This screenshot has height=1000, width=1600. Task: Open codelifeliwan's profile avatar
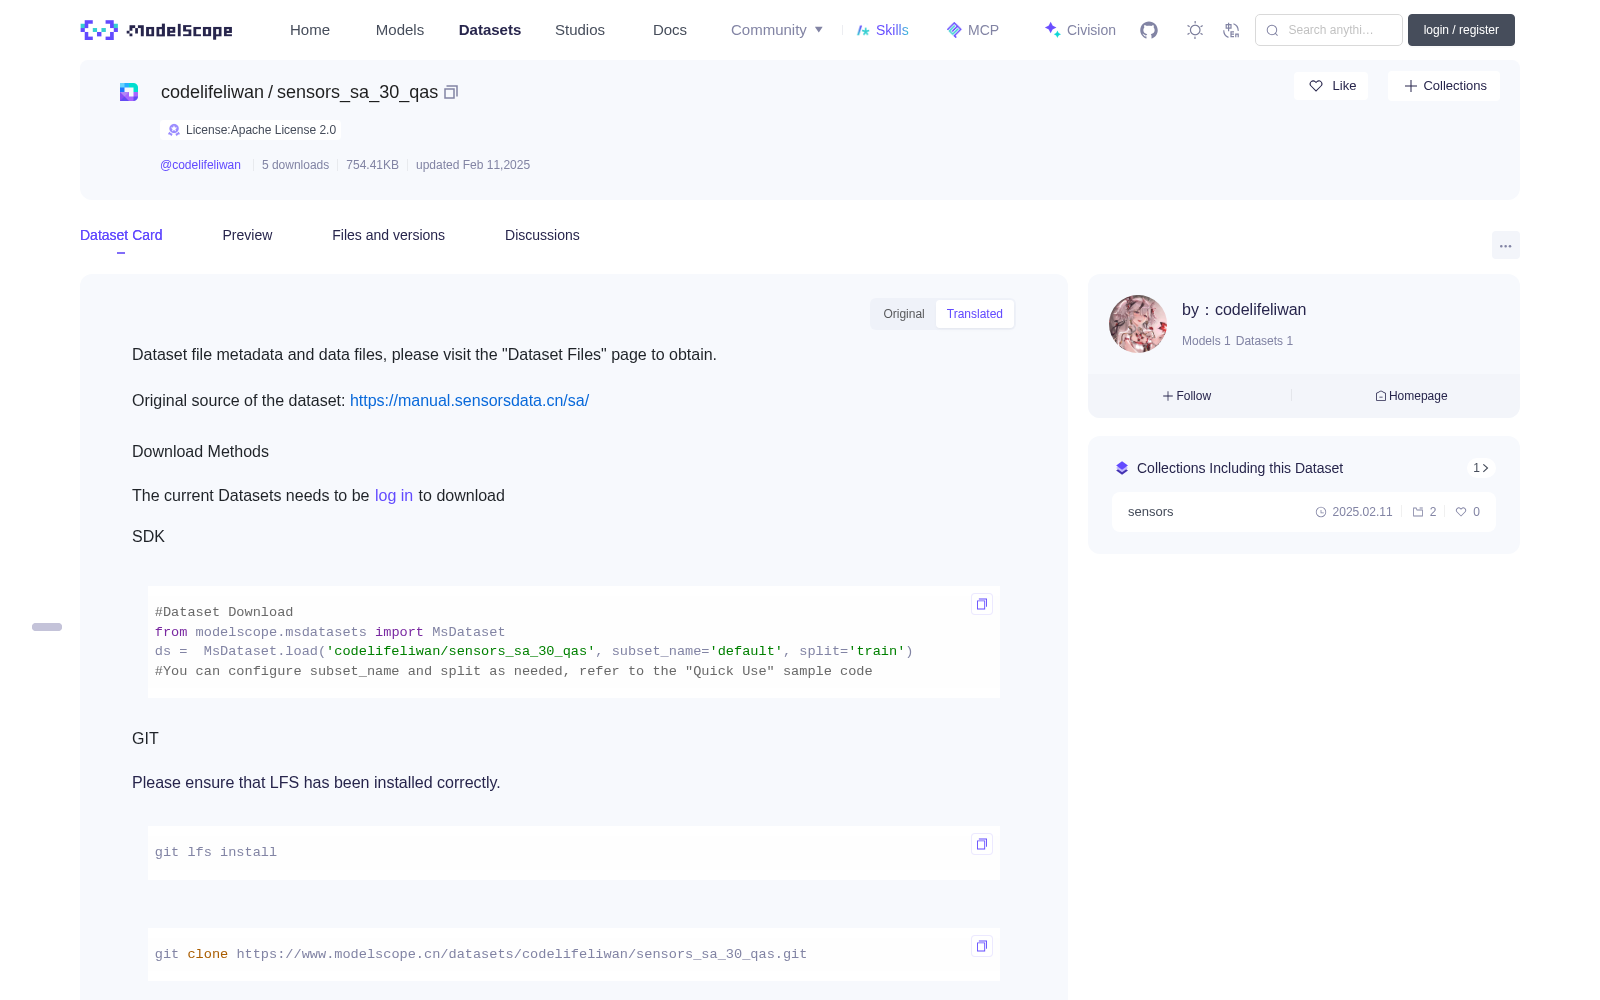click(1138, 324)
